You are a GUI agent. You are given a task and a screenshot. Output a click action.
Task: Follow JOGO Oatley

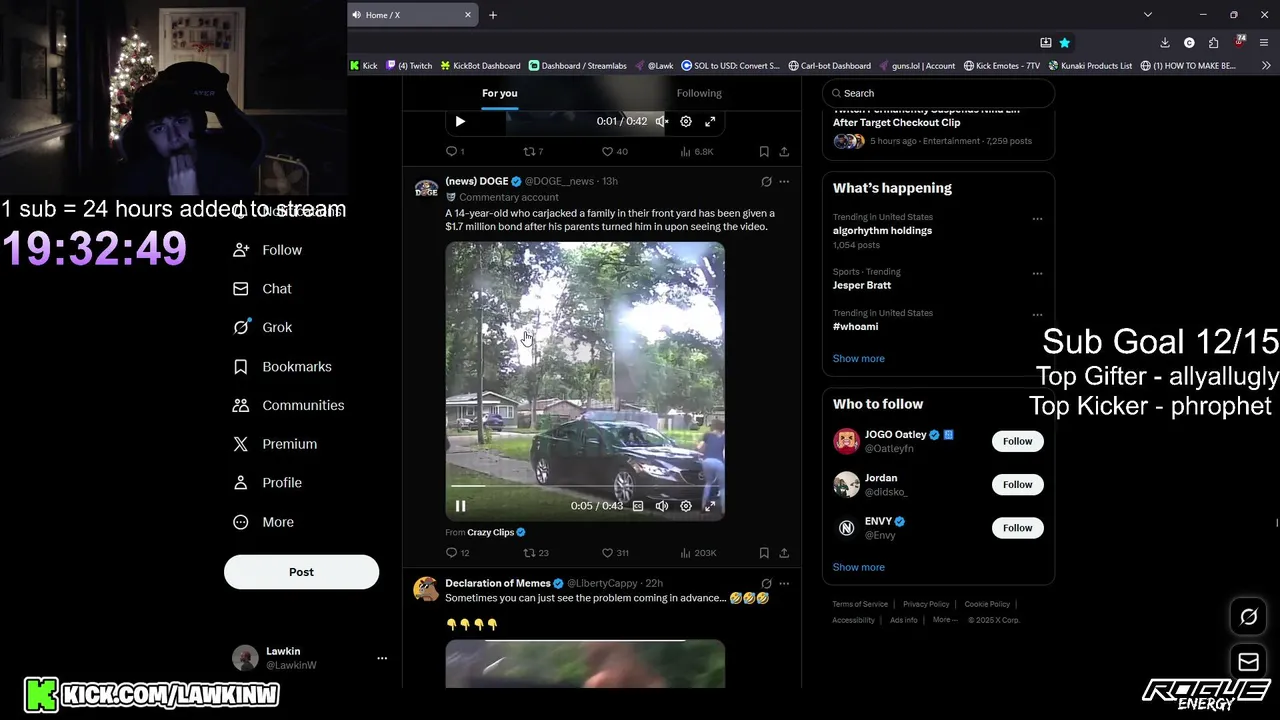pyautogui.click(x=1017, y=441)
